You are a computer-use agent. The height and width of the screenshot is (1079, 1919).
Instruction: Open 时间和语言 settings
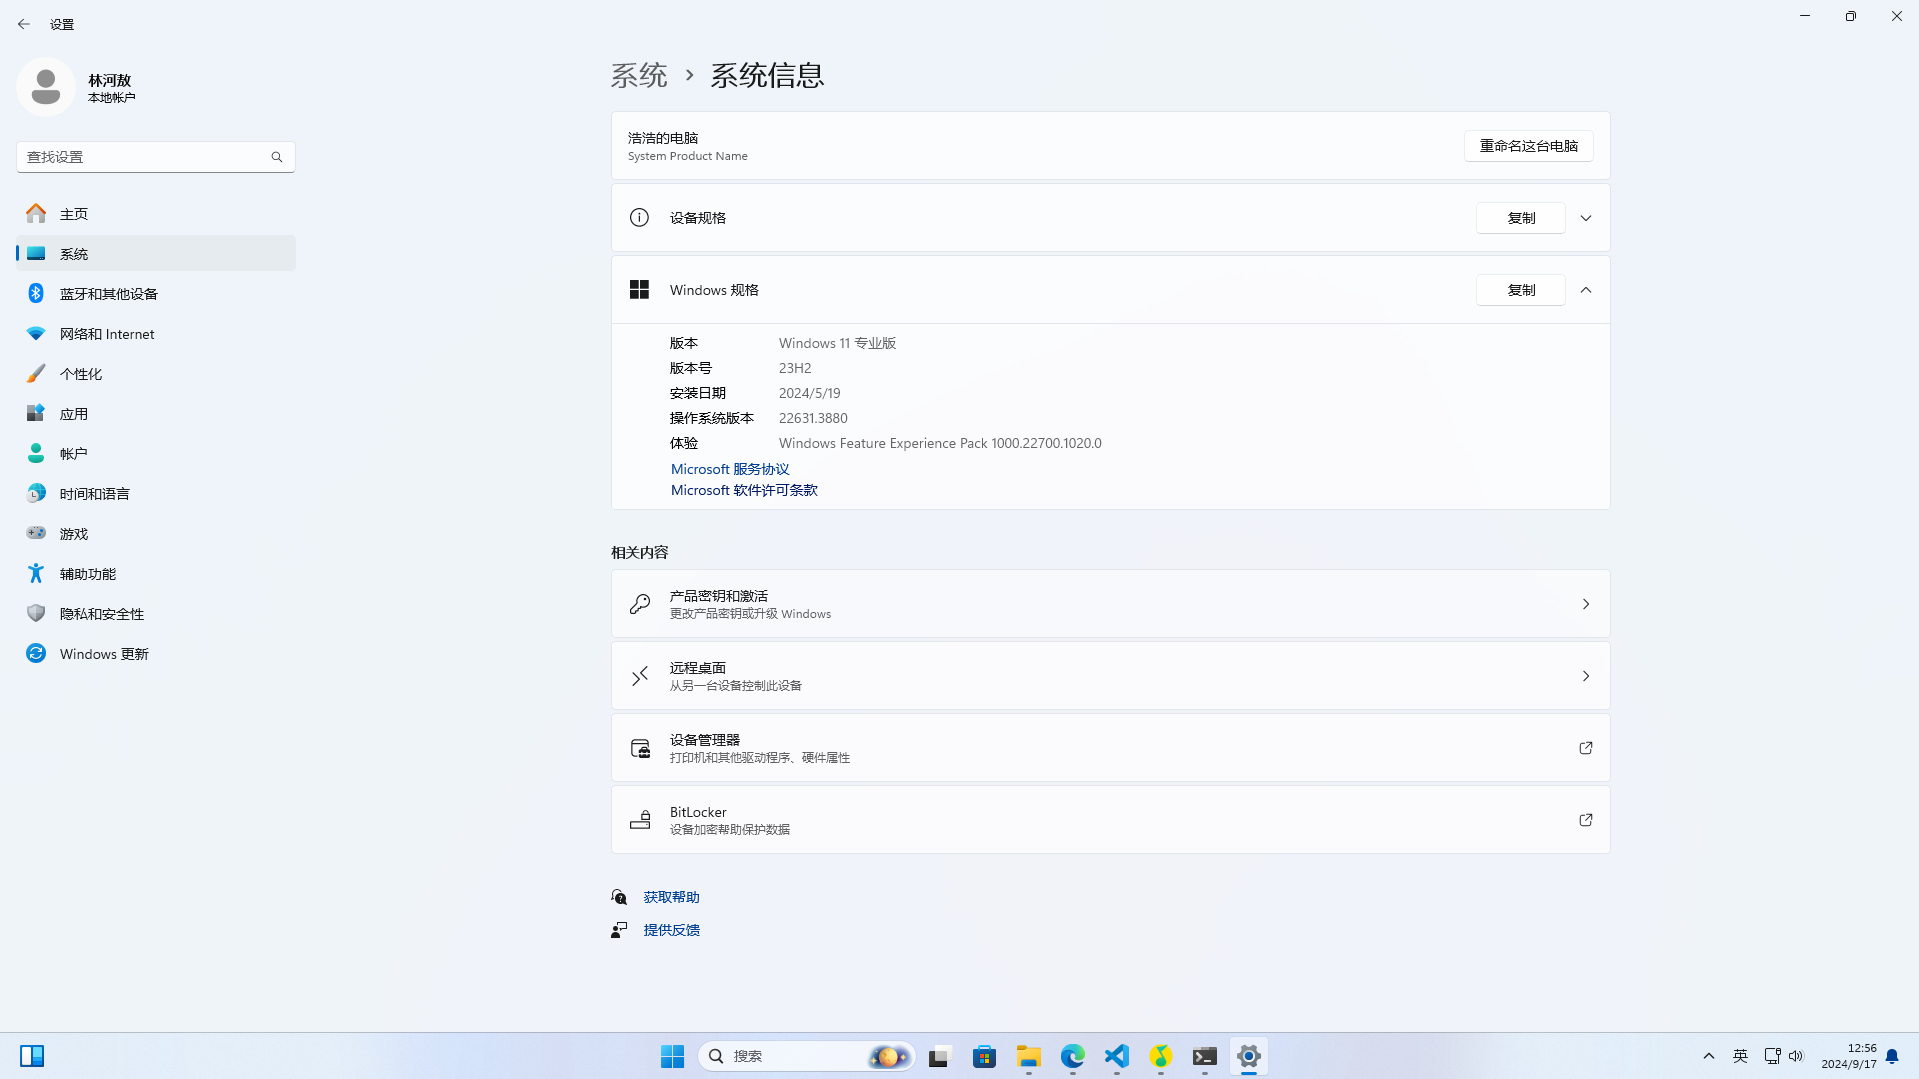(156, 494)
